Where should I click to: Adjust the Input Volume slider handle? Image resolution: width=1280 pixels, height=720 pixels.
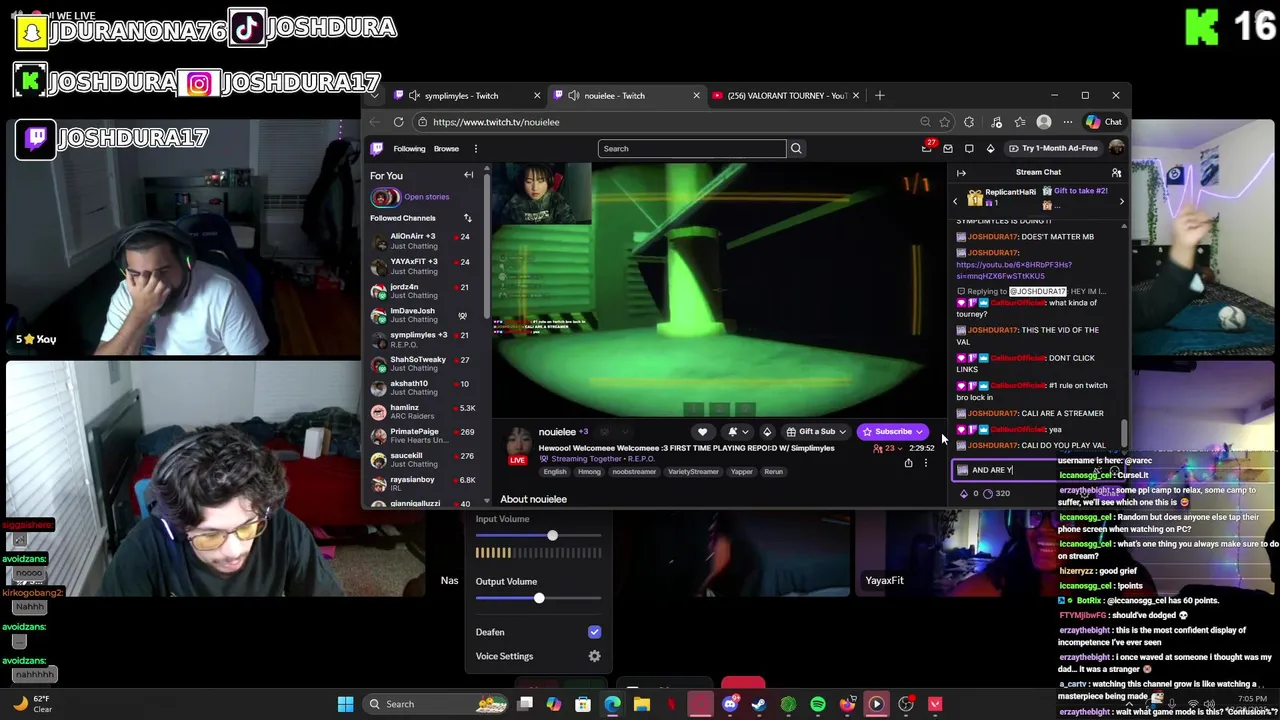pos(552,536)
